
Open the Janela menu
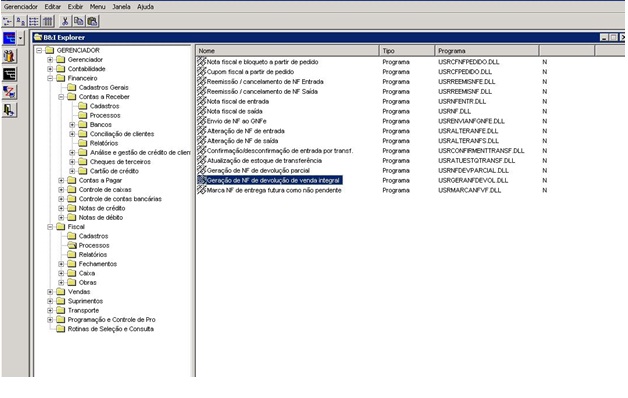(121, 7)
